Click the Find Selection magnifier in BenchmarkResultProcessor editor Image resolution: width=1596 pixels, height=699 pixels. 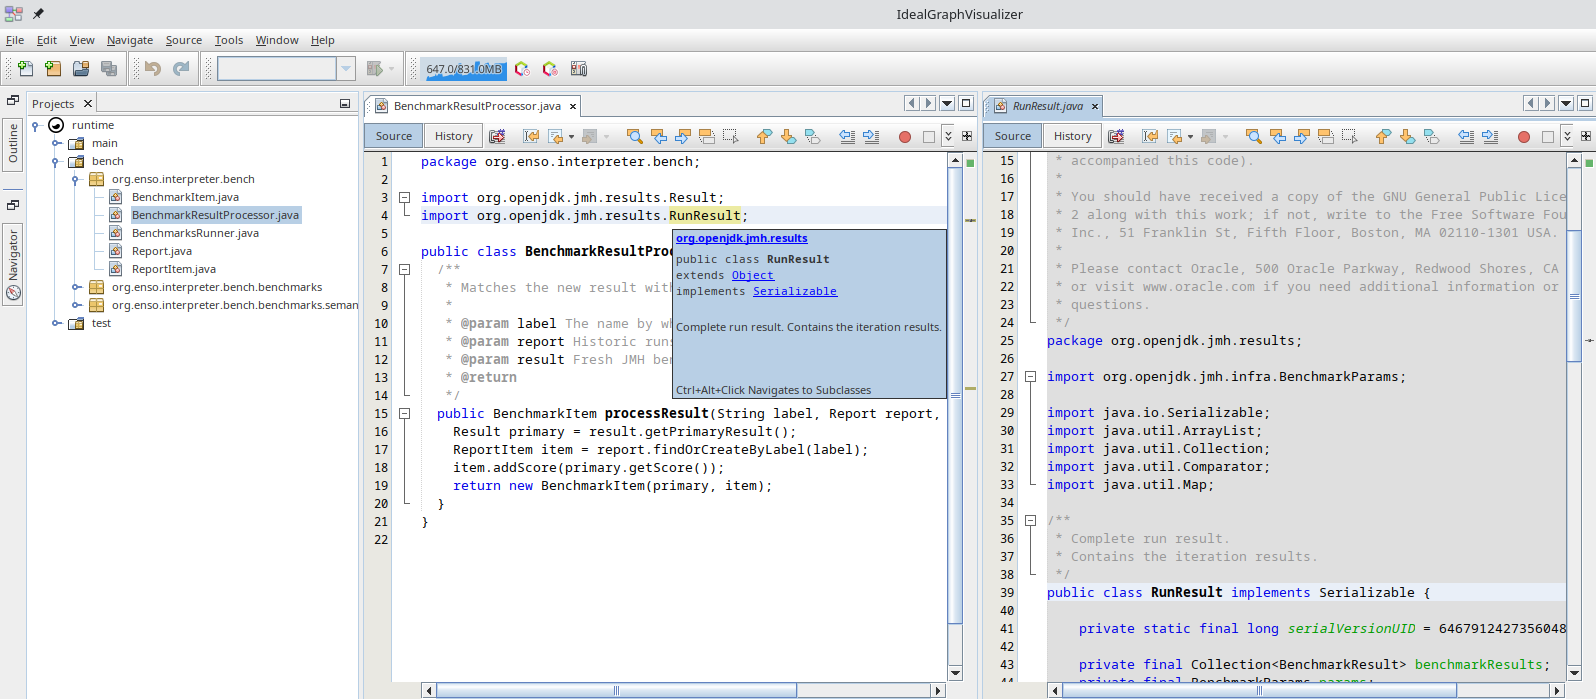click(634, 136)
